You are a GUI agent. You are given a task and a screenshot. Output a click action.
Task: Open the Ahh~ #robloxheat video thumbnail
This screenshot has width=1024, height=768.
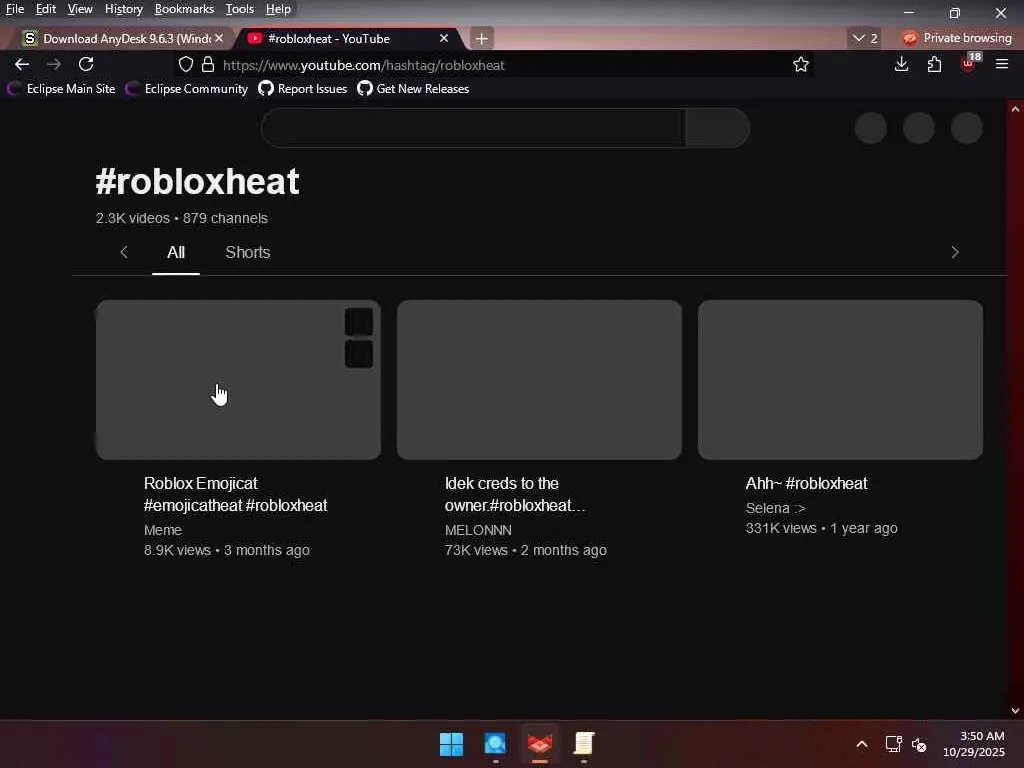tap(840, 379)
